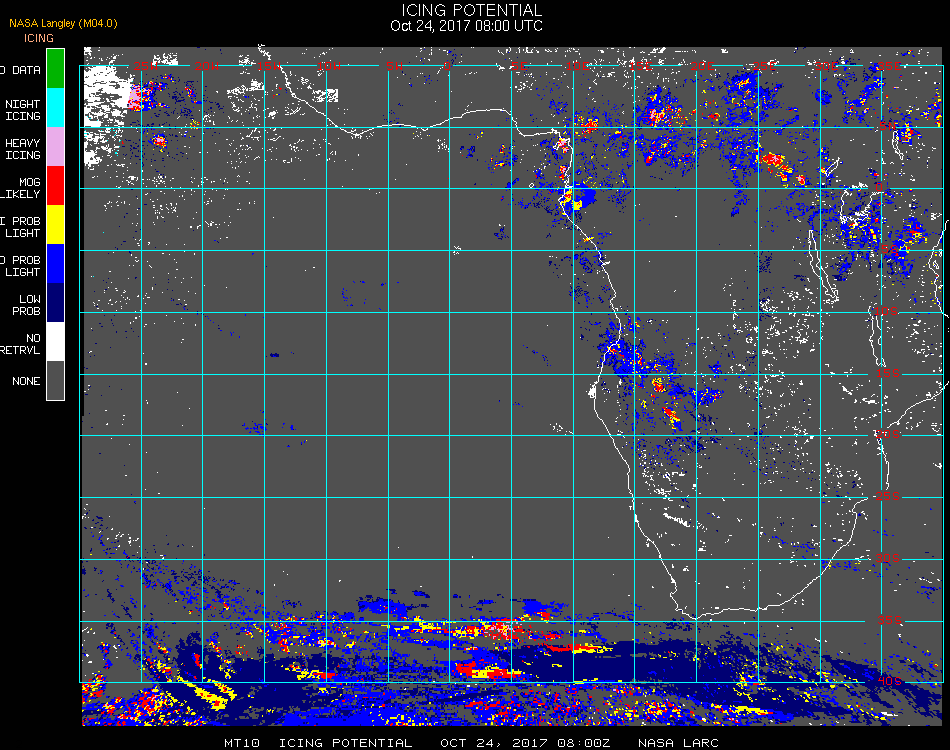Click the white NO RETRVL legend swatch

(55, 342)
